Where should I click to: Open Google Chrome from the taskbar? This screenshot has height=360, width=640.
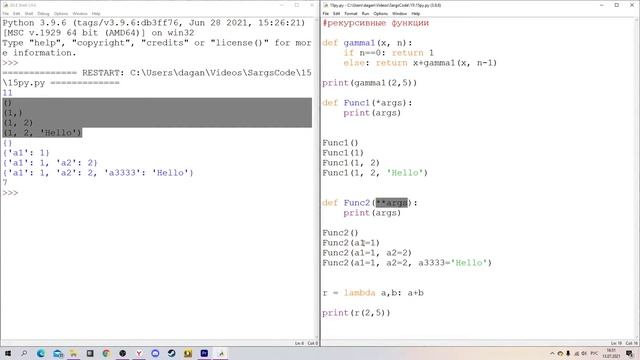pyautogui.click(x=106, y=353)
